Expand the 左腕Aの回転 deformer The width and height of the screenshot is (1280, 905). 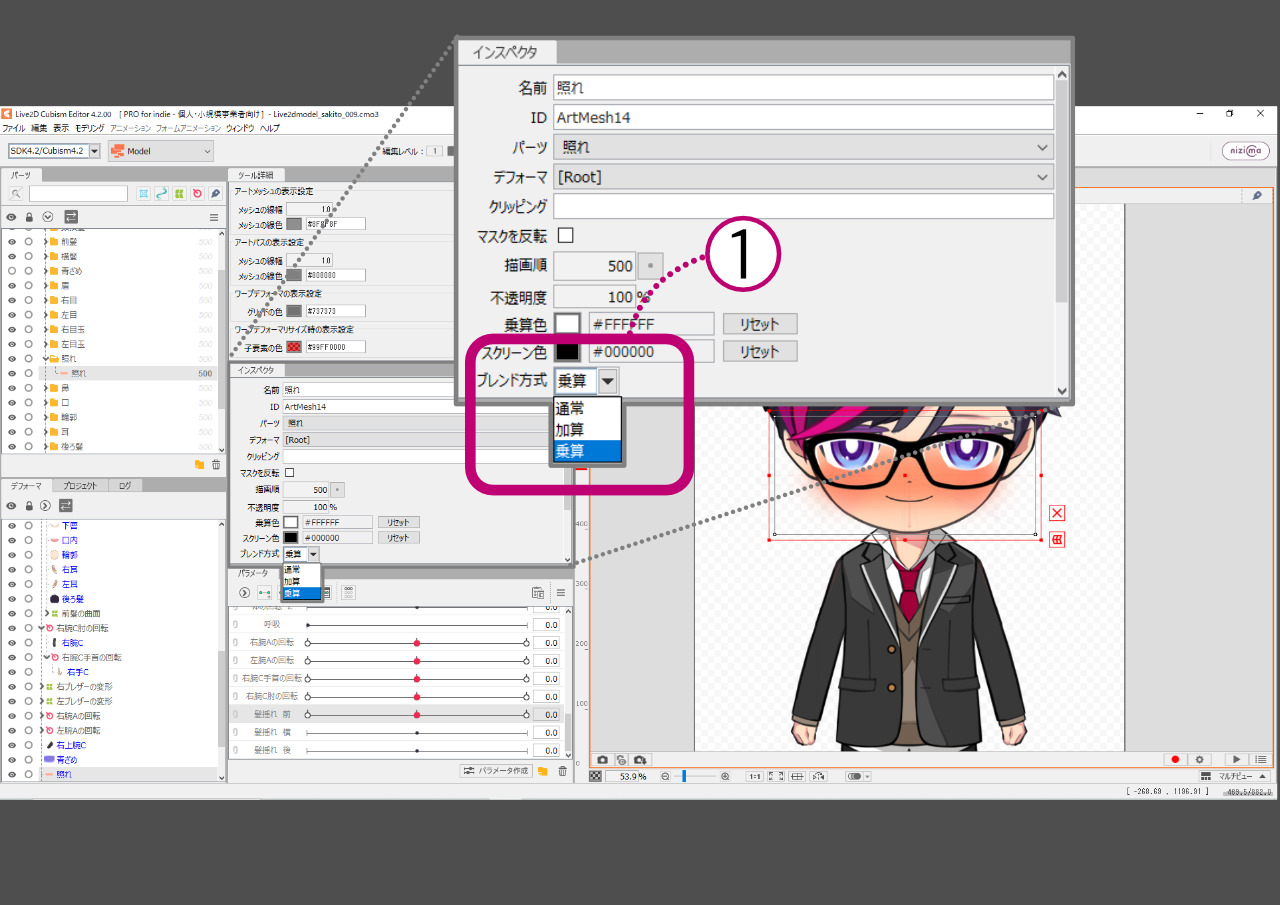42,730
